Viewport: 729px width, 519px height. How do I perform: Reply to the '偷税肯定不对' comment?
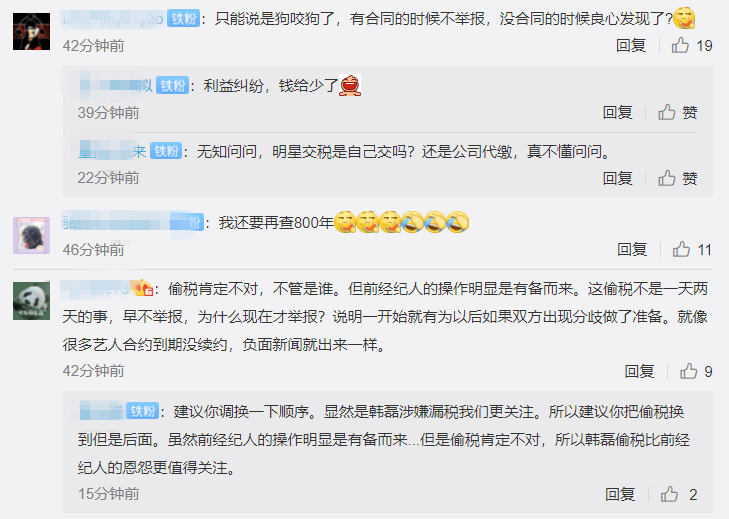(639, 371)
